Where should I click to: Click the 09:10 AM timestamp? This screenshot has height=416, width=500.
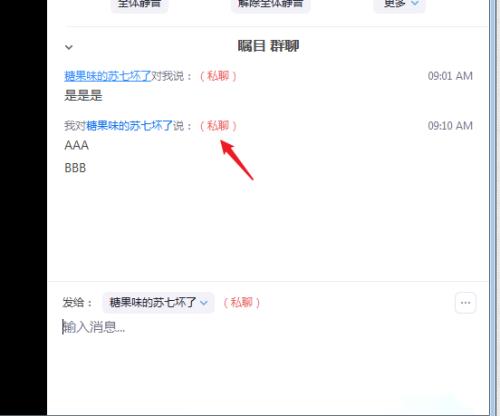pyautogui.click(x=450, y=126)
